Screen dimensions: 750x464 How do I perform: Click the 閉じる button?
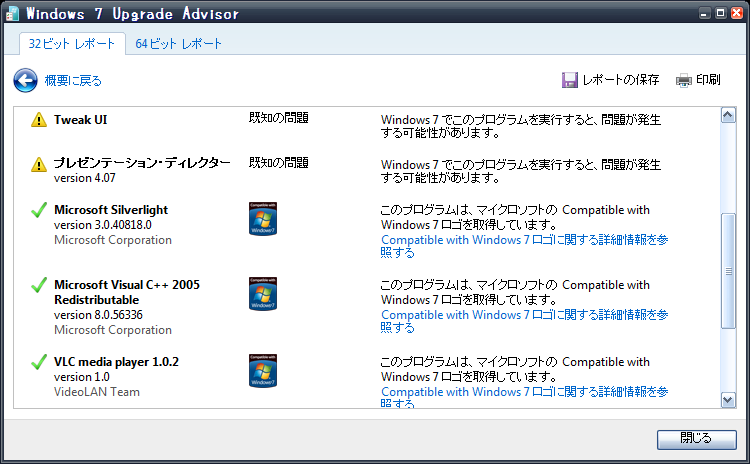[696, 439]
